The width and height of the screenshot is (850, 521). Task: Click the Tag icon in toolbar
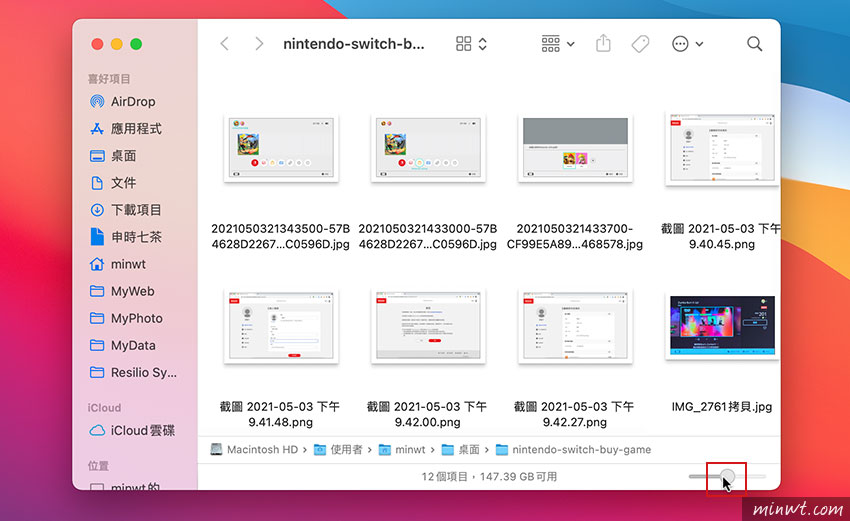[x=640, y=44]
